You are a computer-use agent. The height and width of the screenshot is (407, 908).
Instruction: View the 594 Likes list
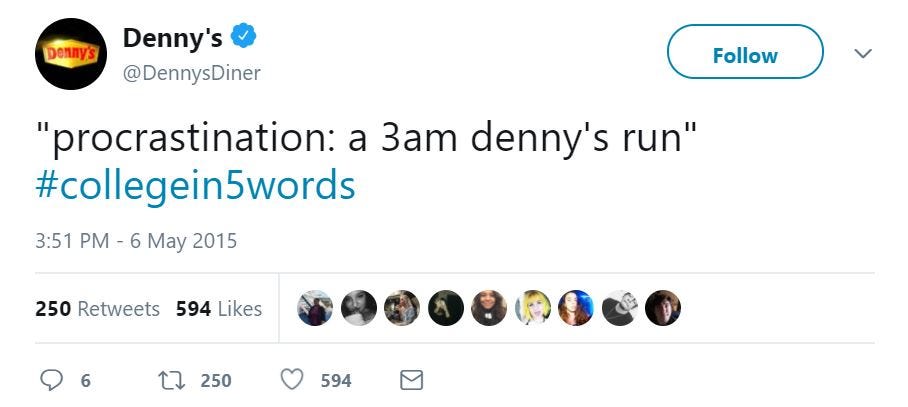click(x=219, y=309)
